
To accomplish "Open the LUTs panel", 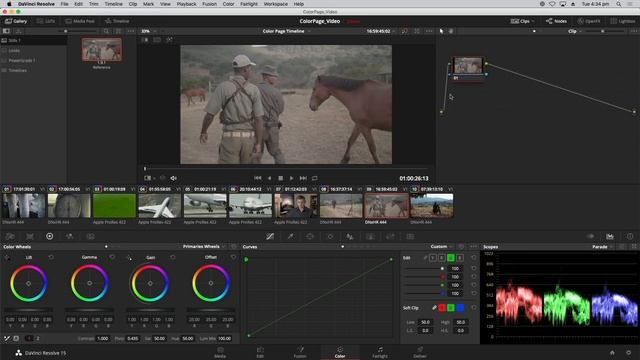I will click(x=46, y=21).
